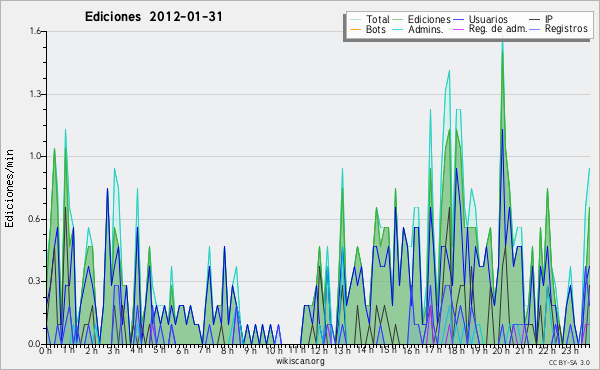Click the CC BY-SA 3.0 license text
Screen dimensions: 600x370
coord(569,363)
